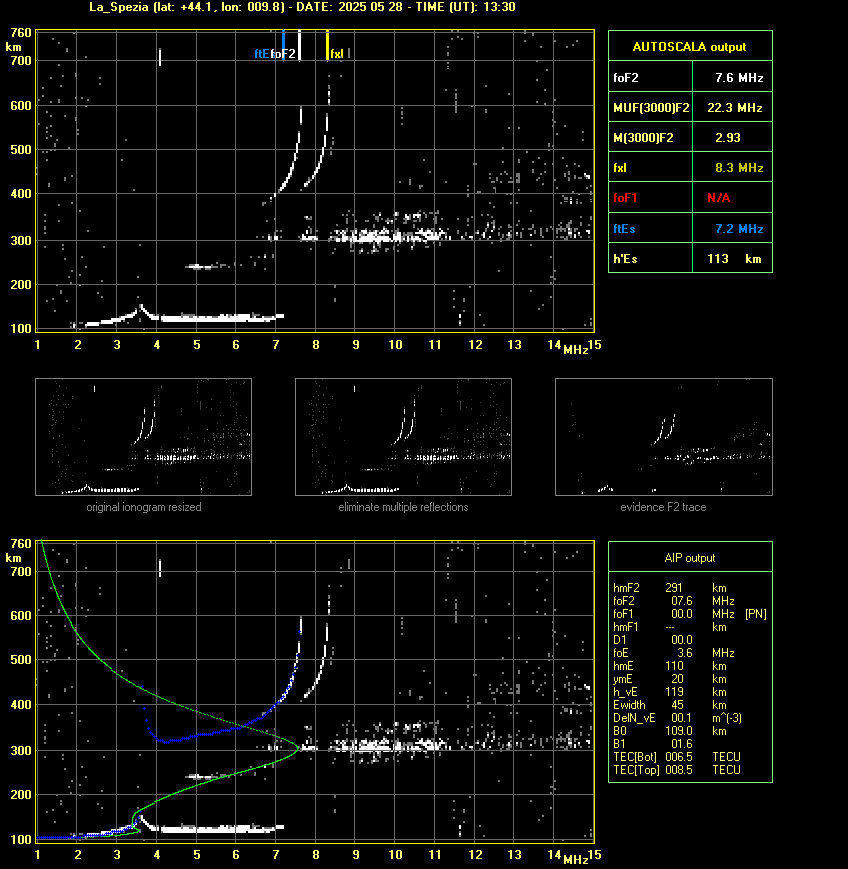Click the blue ftEs label in AUTOSCALA table
This screenshot has height=869, width=848.
[x=624, y=228]
